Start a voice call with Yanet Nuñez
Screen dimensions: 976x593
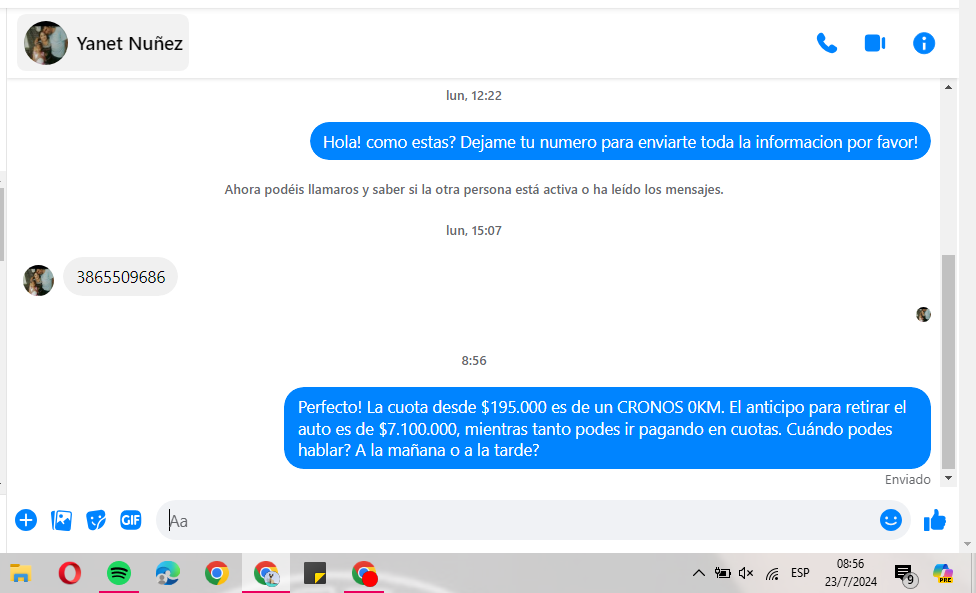point(826,43)
